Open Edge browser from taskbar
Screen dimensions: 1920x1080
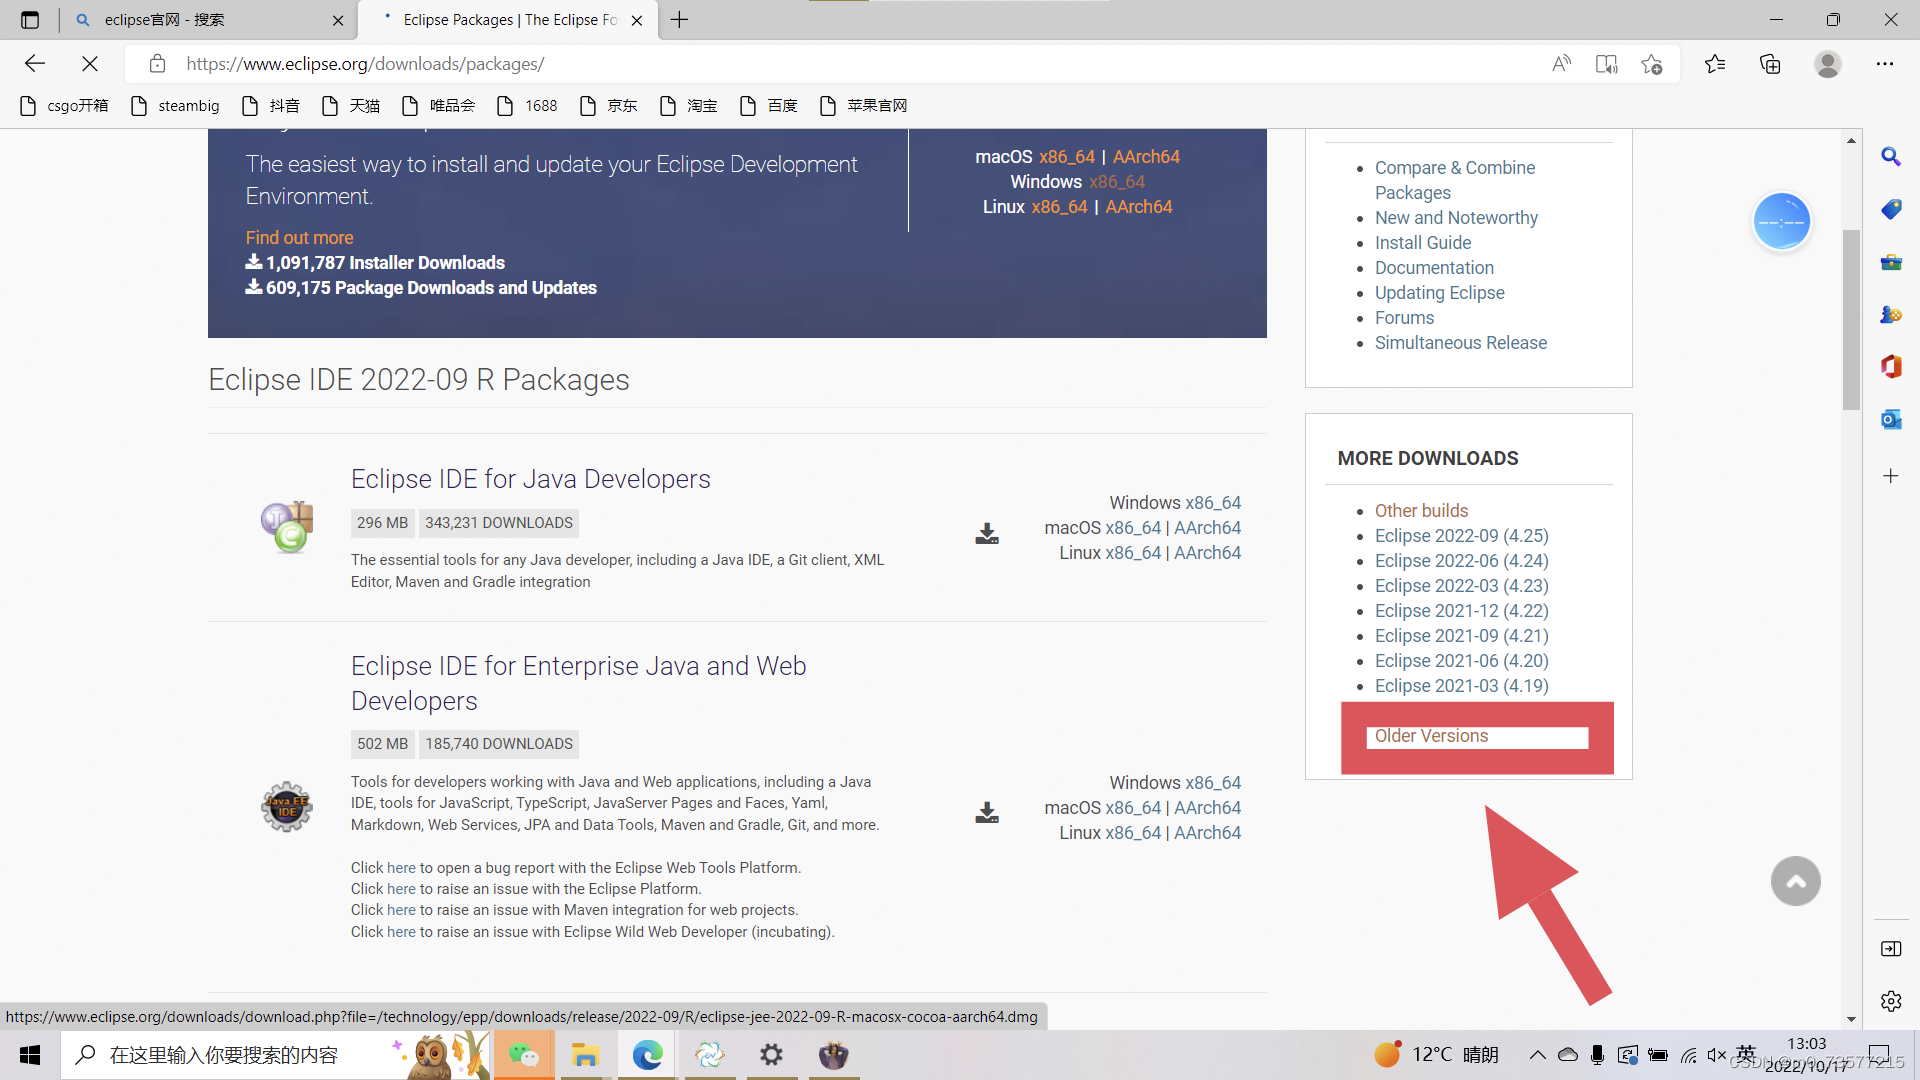[x=648, y=1055]
